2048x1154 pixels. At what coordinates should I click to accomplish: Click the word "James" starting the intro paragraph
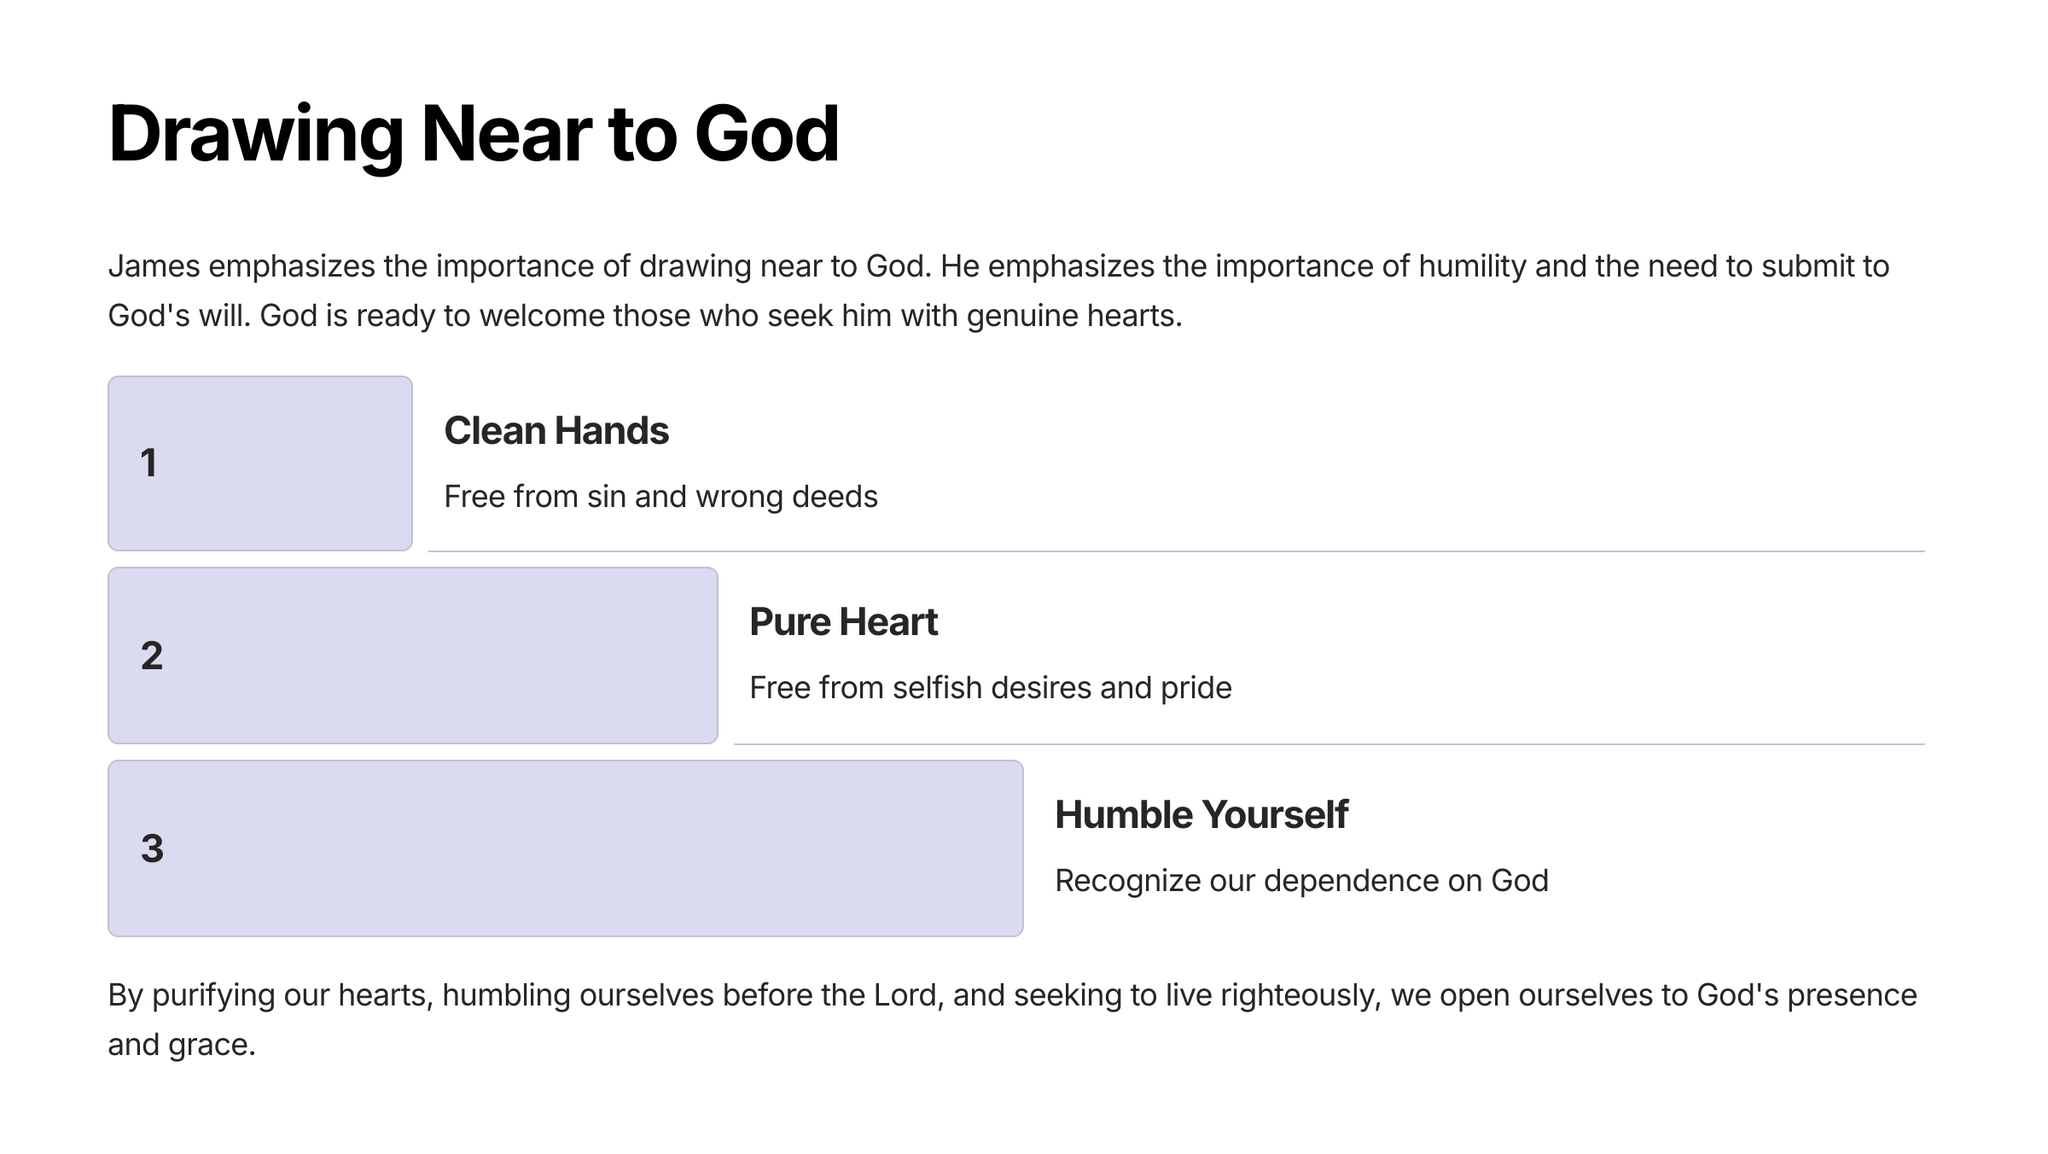(154, 267)
